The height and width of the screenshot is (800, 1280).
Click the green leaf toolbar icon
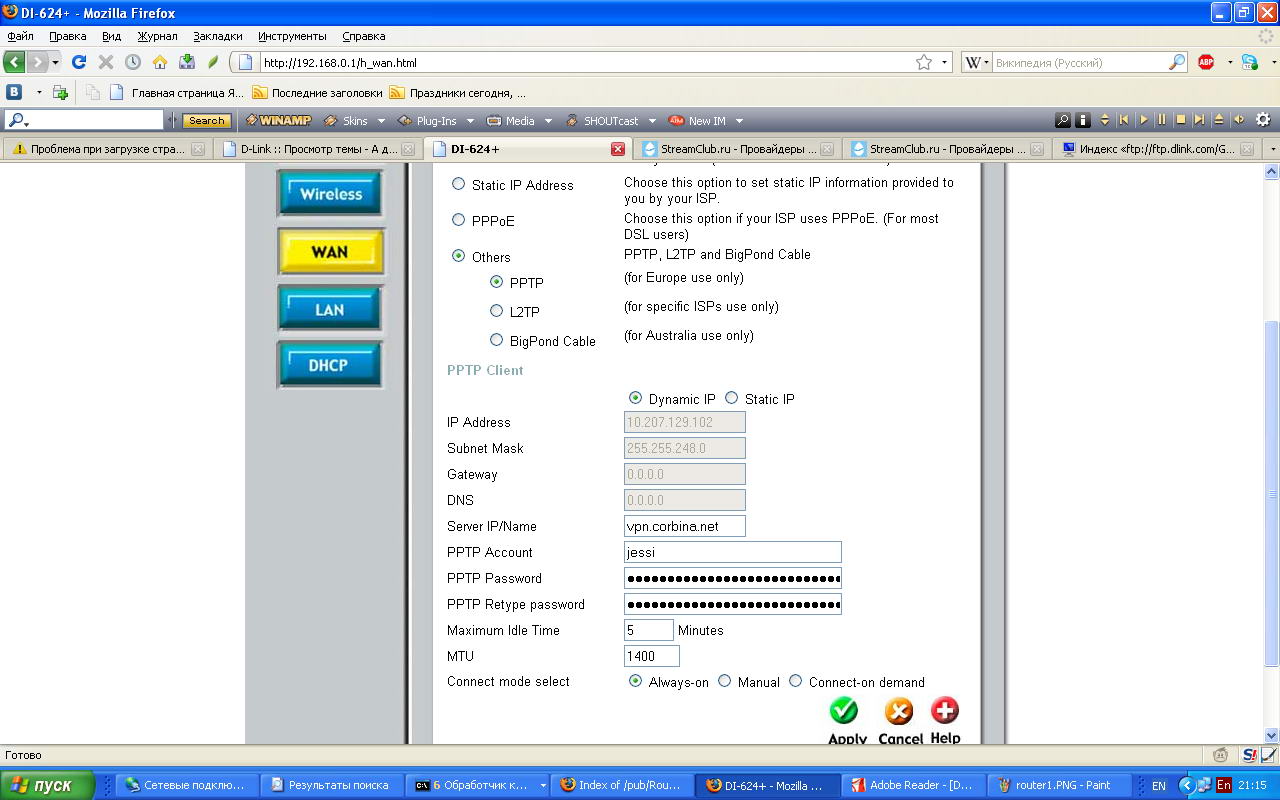click(213, 62)
